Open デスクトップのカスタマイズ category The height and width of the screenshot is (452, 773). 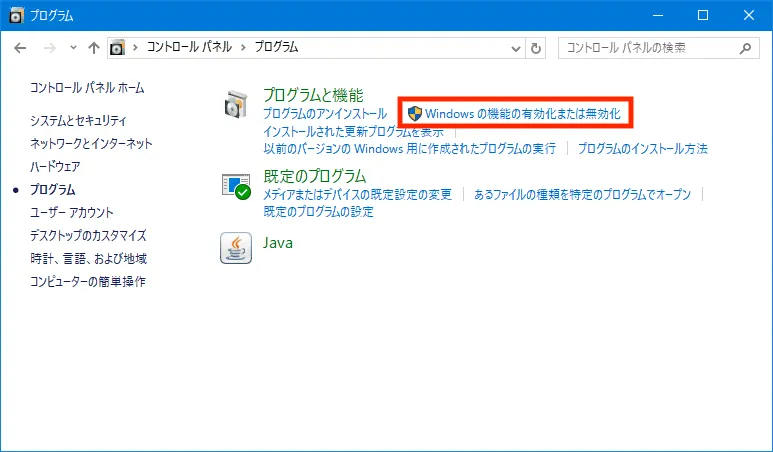(88, 236)
